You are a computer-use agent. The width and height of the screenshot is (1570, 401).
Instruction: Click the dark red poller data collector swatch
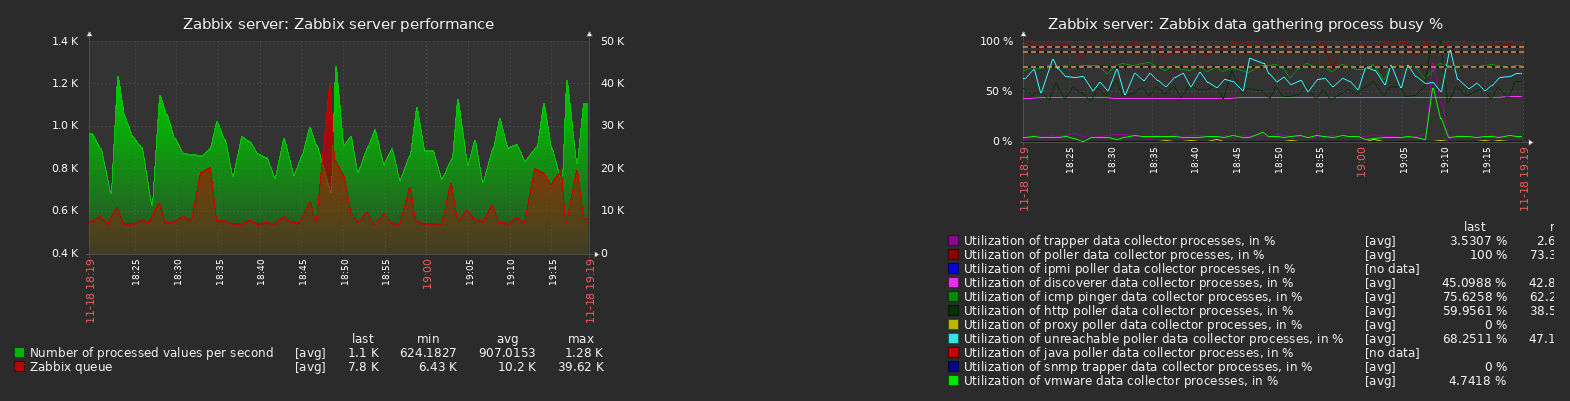[x=953, y=255]
